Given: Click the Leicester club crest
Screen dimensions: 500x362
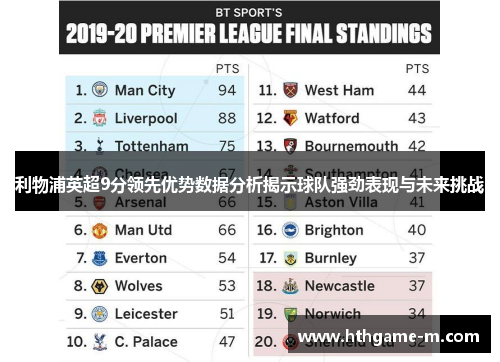Looking at the screenshot, I should pos(100,314).
